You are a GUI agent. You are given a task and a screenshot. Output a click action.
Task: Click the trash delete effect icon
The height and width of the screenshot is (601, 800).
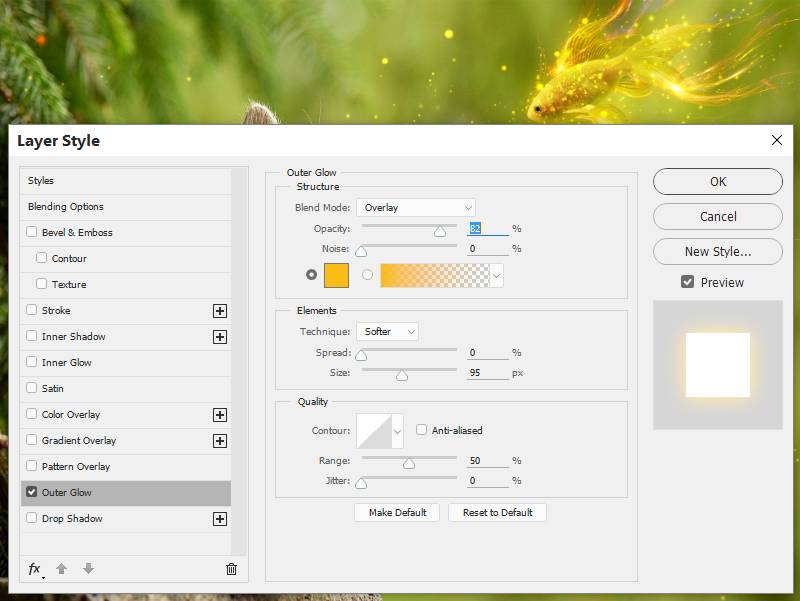click(231, 569)
